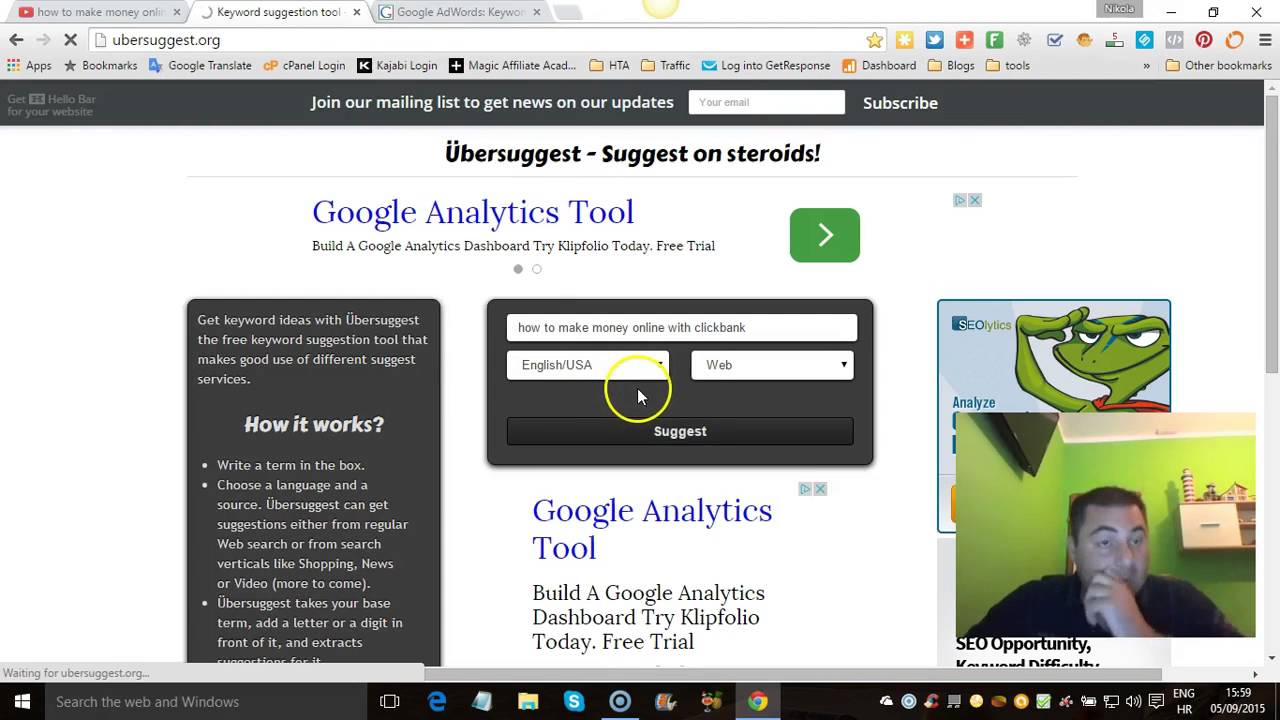The image size is (1280, 720).
Task: Close the lower Google Analytics ad X icon
Action: (x=820, y=489)
